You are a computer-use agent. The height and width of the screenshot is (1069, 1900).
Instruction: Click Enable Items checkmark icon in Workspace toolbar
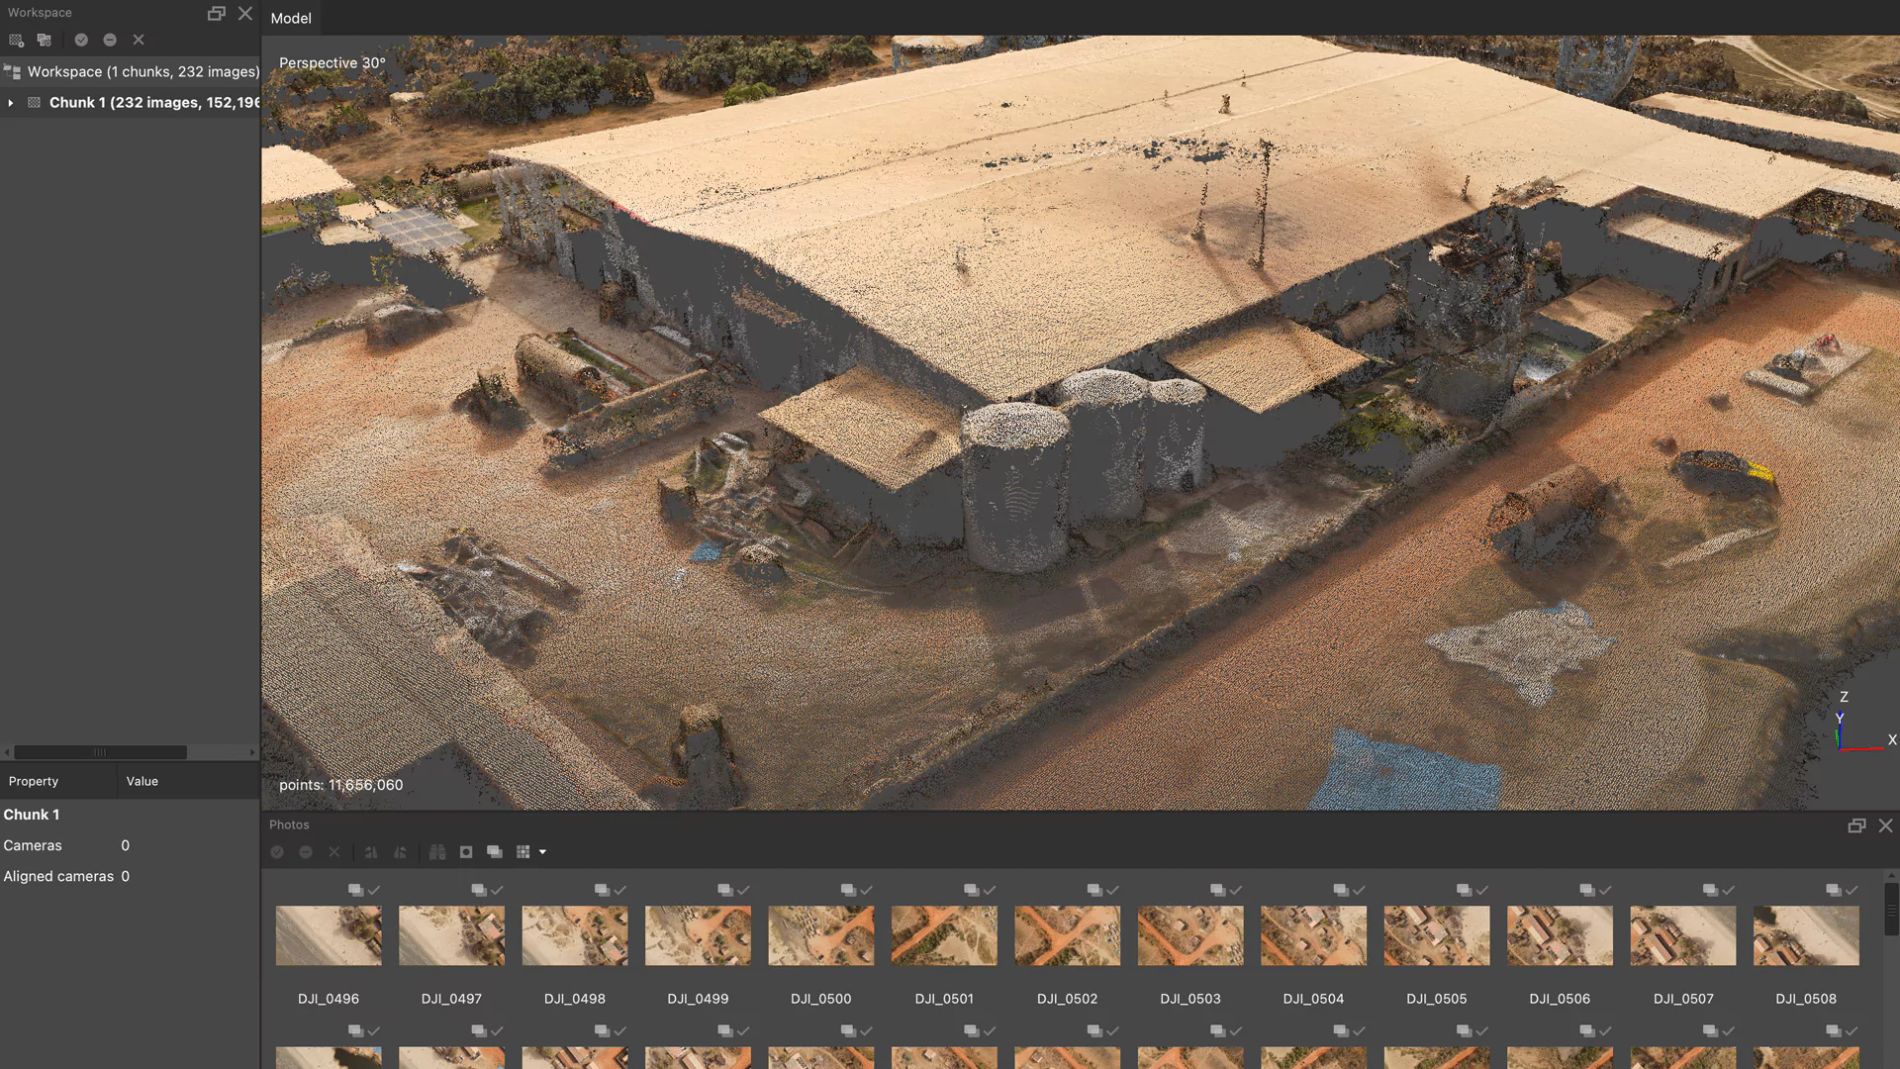(81, 40)
